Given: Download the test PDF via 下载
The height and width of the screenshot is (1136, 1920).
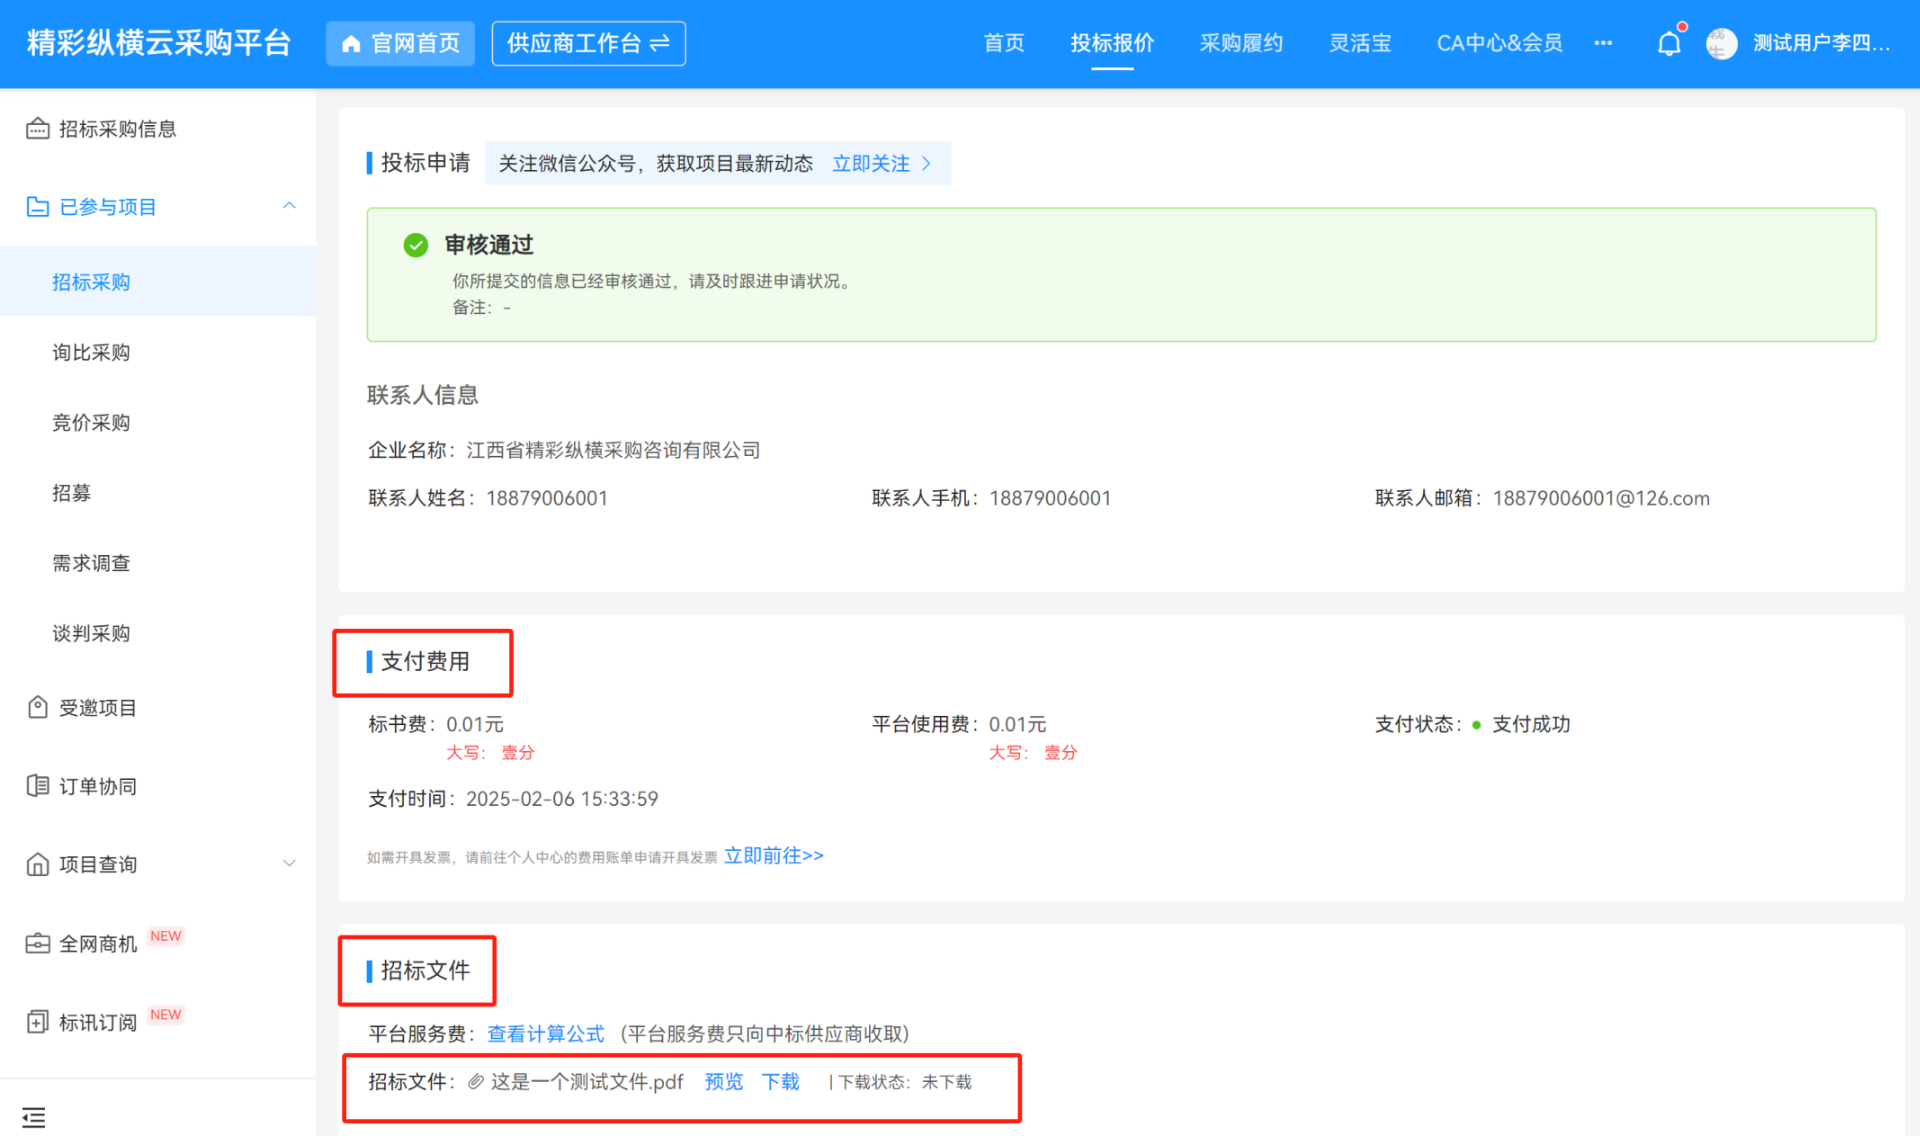Looking at the screenshot, I should coord(780,1081).
